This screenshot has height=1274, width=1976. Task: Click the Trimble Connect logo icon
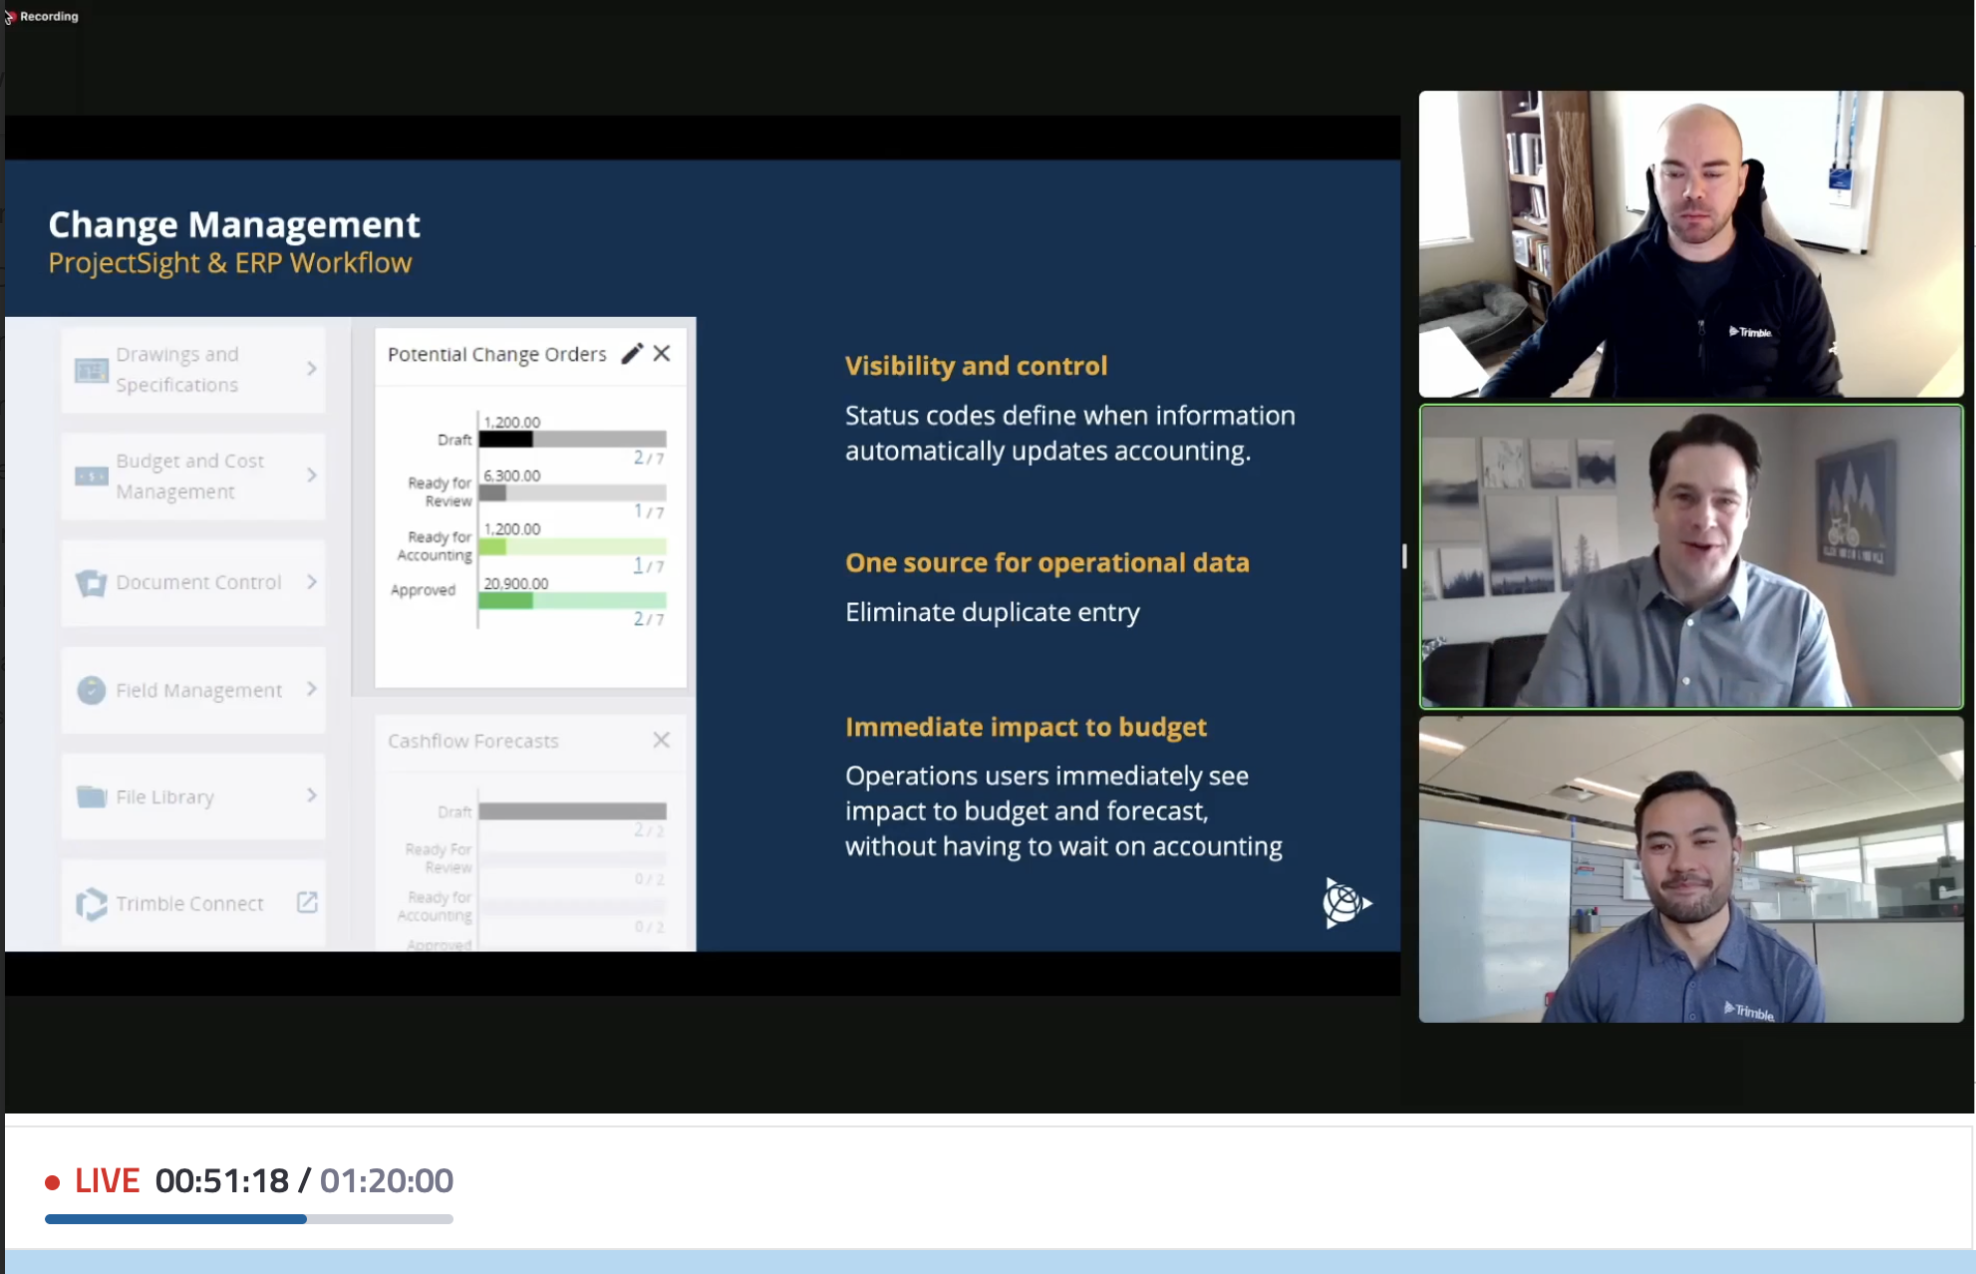pyautogui.click(x=91, y=904)
